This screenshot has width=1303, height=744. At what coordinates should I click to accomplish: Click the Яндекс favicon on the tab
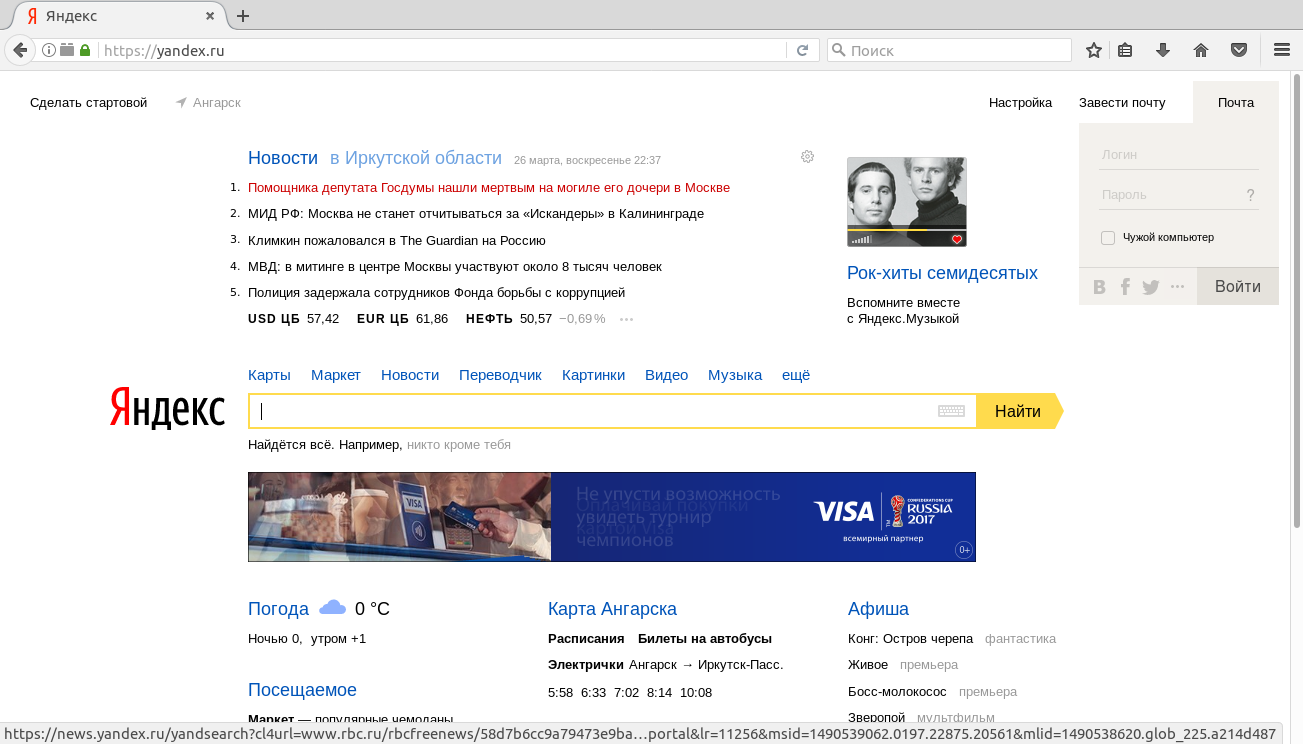[33, 16]
